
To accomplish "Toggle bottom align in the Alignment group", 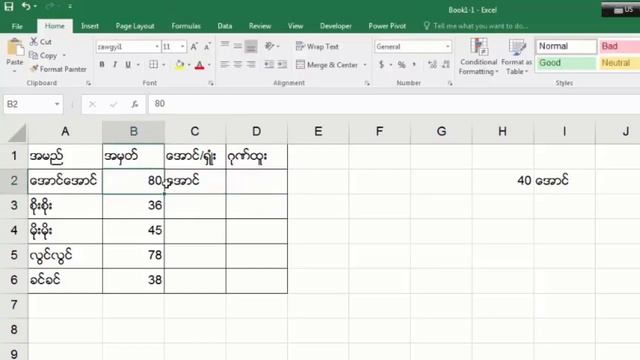I will coord(251,47).
